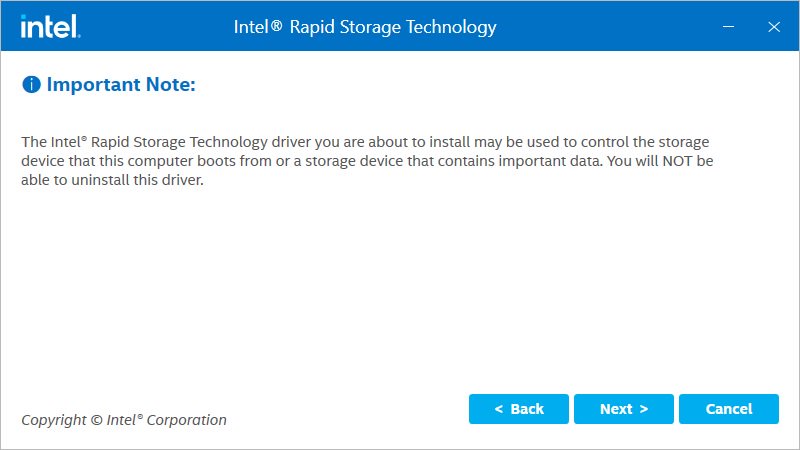Click the word "Copyright" in the footer
The width and height of the screenshot is (800, 450).
(x=54, y=420)
